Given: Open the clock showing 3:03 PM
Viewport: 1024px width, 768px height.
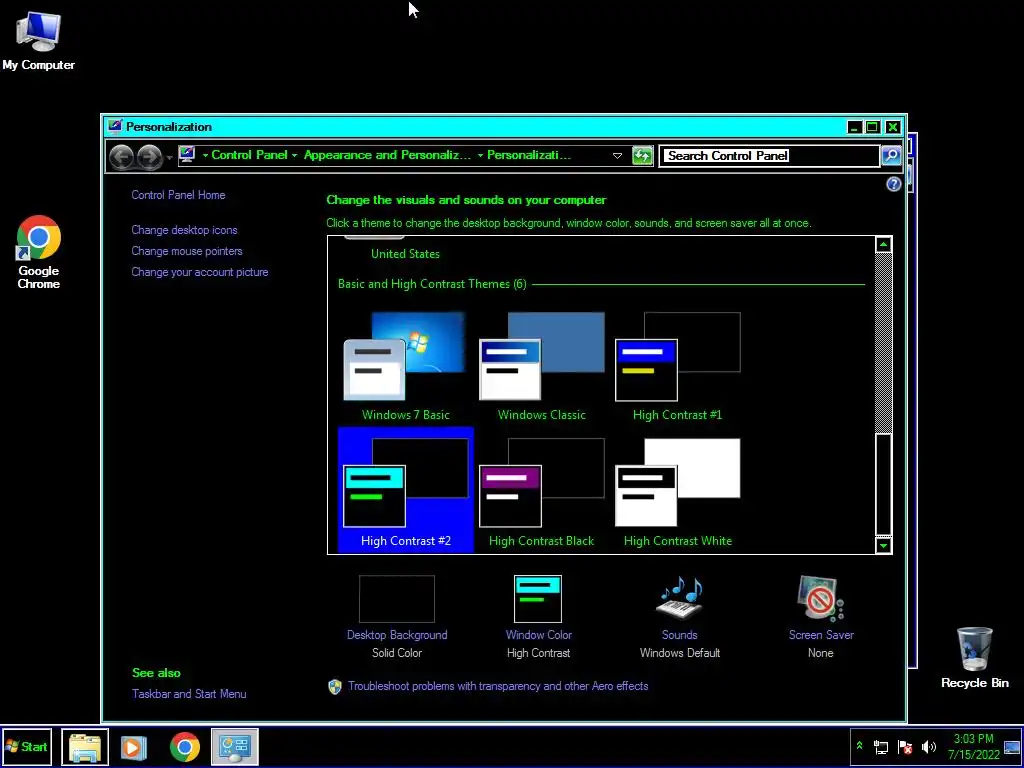Looking at the screenshot, I should [x=974, y=746].
